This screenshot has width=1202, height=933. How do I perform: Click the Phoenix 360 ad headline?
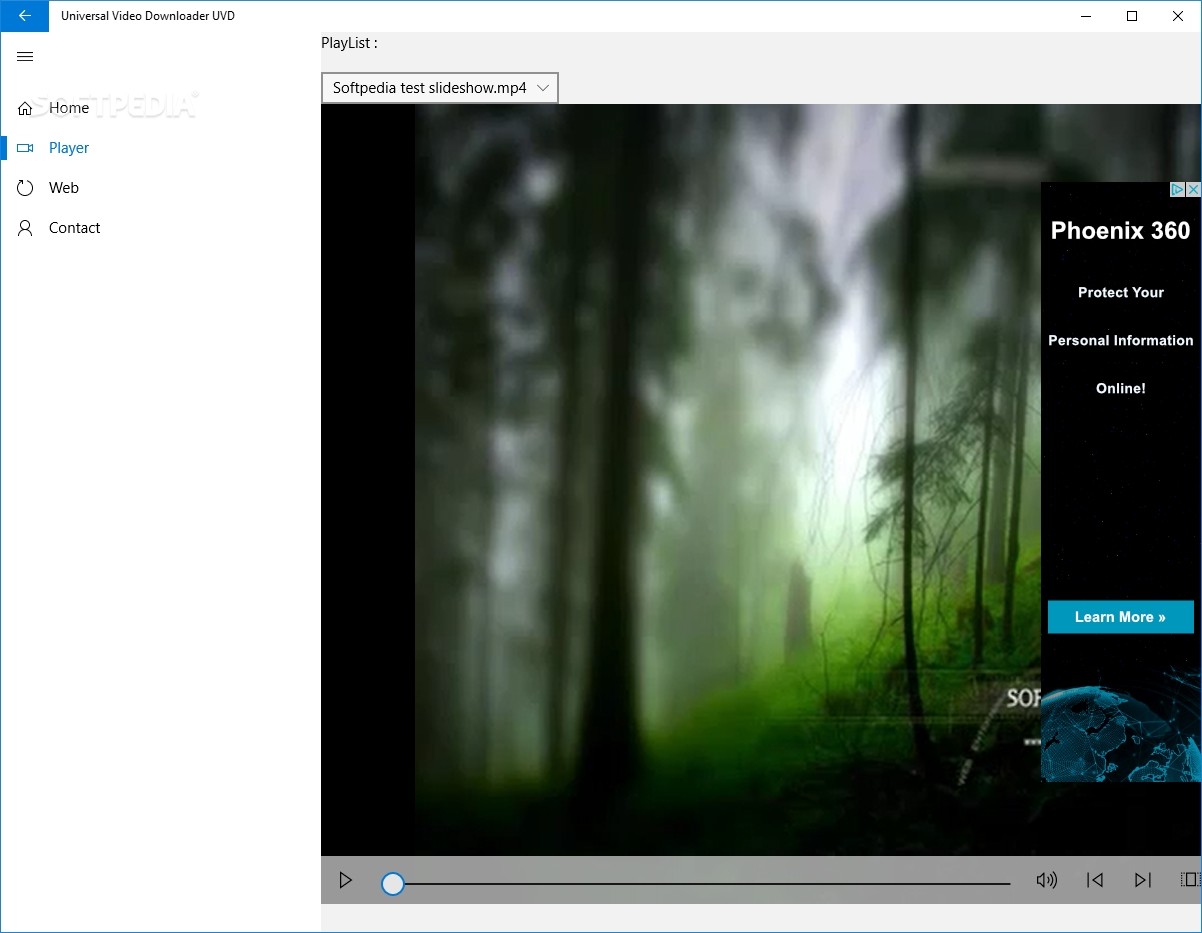point(1120,231)
